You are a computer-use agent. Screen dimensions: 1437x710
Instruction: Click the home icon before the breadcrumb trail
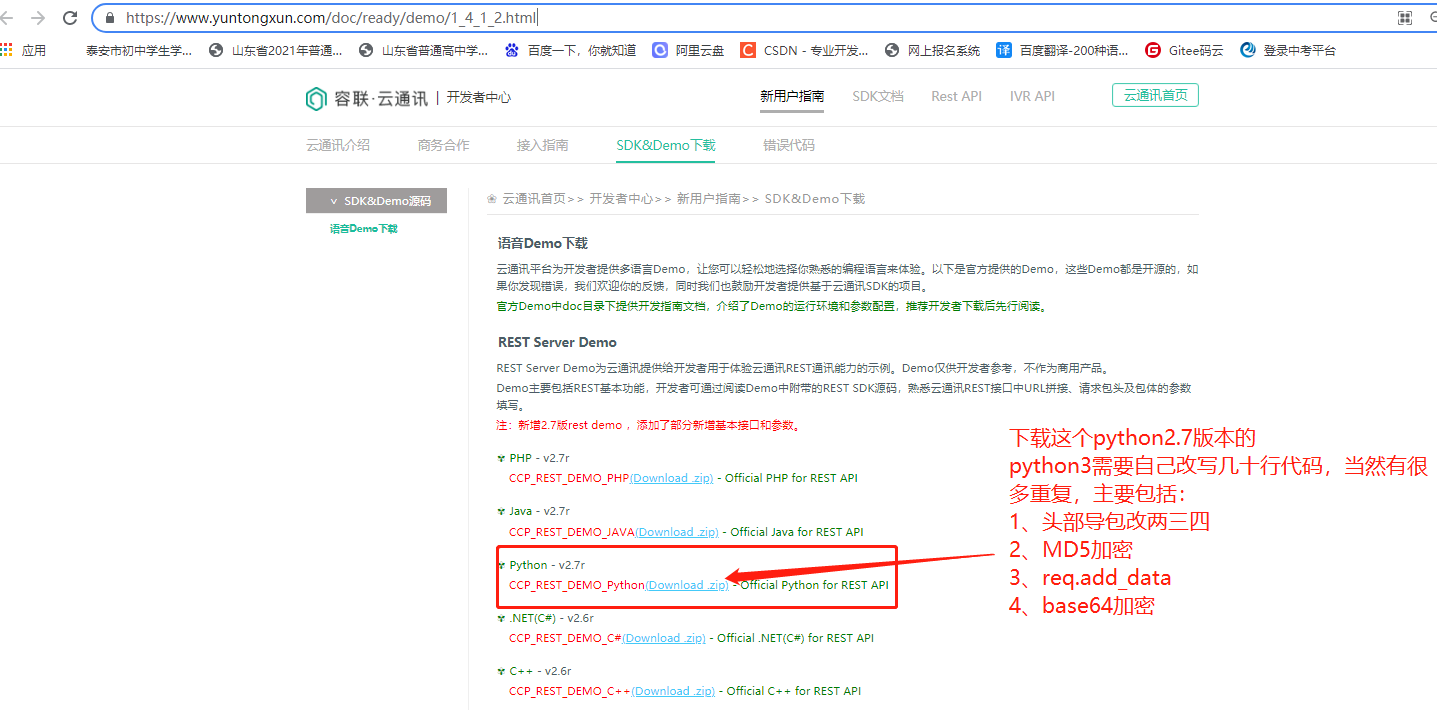[490, 198]
